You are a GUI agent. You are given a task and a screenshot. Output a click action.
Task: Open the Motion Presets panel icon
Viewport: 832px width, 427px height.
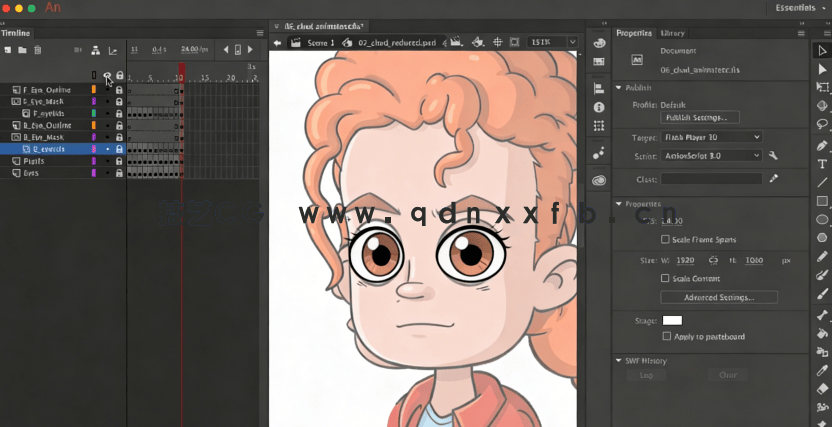tap(599, 153)
